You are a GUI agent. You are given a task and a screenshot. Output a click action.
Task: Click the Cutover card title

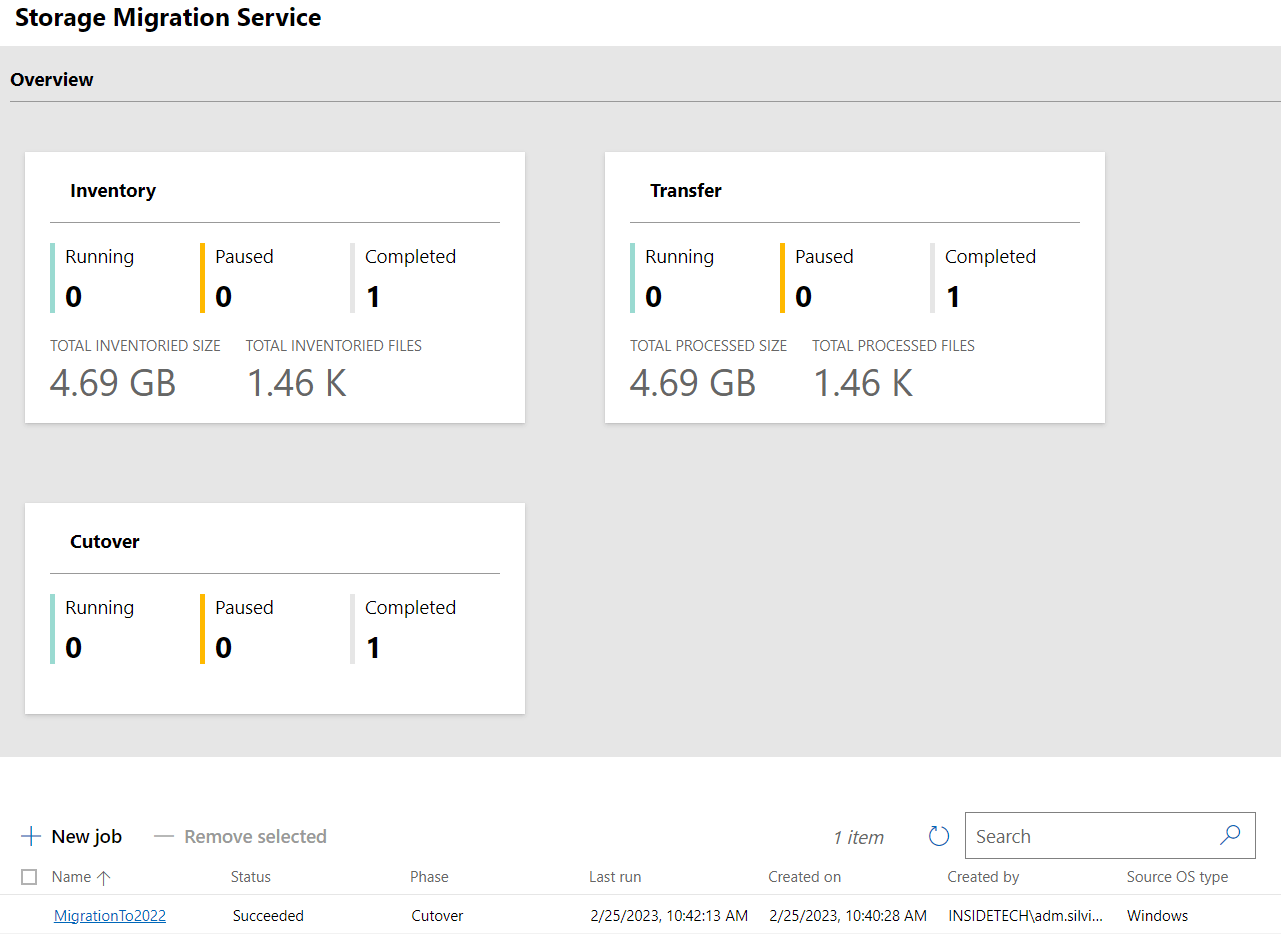click(105, 541)
